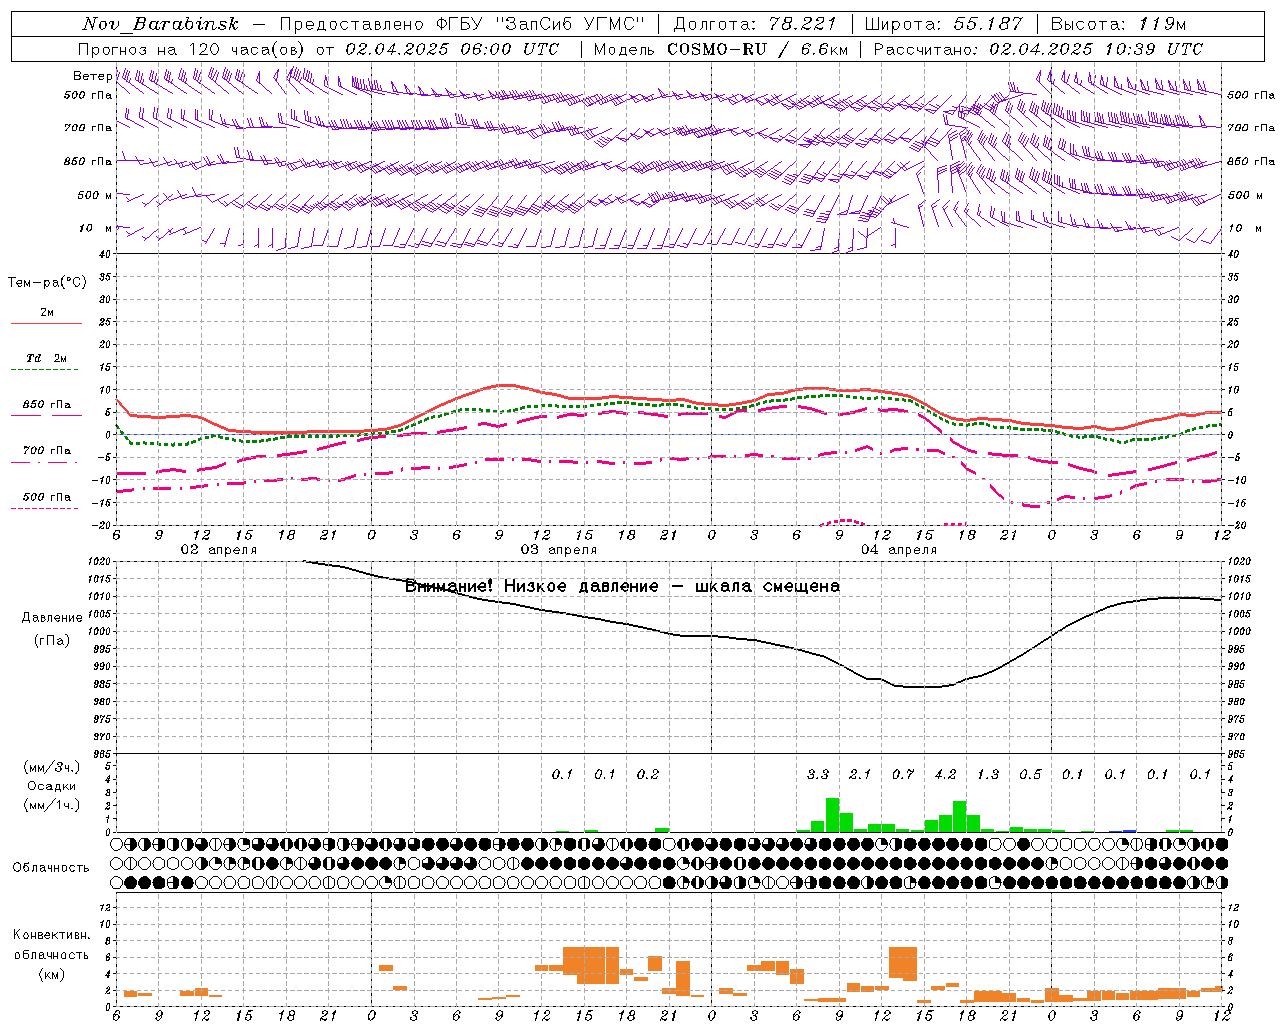This screenshot has width=1280, height=1024.
Task: Select the warning Внимание! Низкое давление – шкала смещена
Action: click(622, 586)
